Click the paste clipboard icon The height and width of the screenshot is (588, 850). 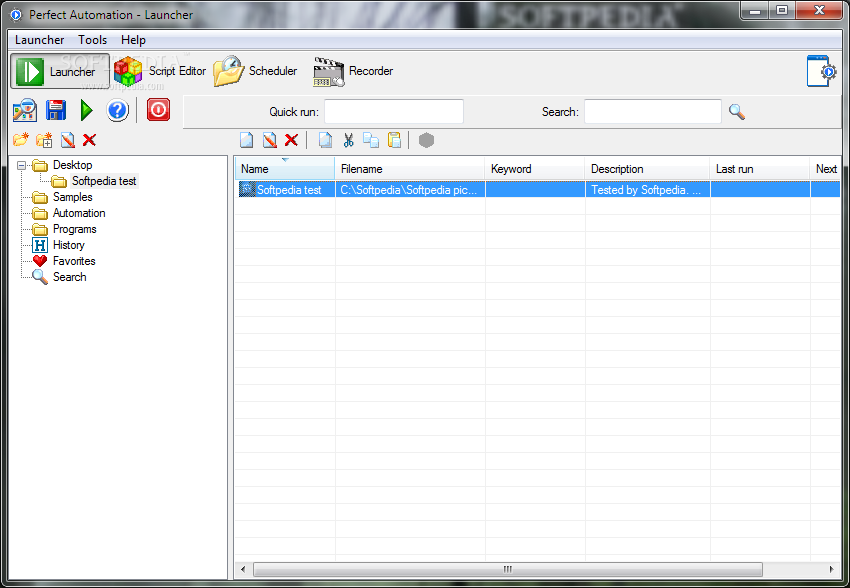click(394, 140)
